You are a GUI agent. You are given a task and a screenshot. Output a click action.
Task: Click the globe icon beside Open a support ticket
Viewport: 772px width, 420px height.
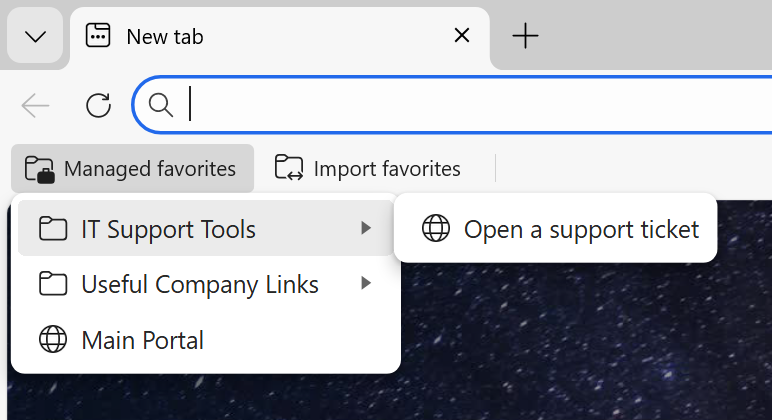[436, 228]
